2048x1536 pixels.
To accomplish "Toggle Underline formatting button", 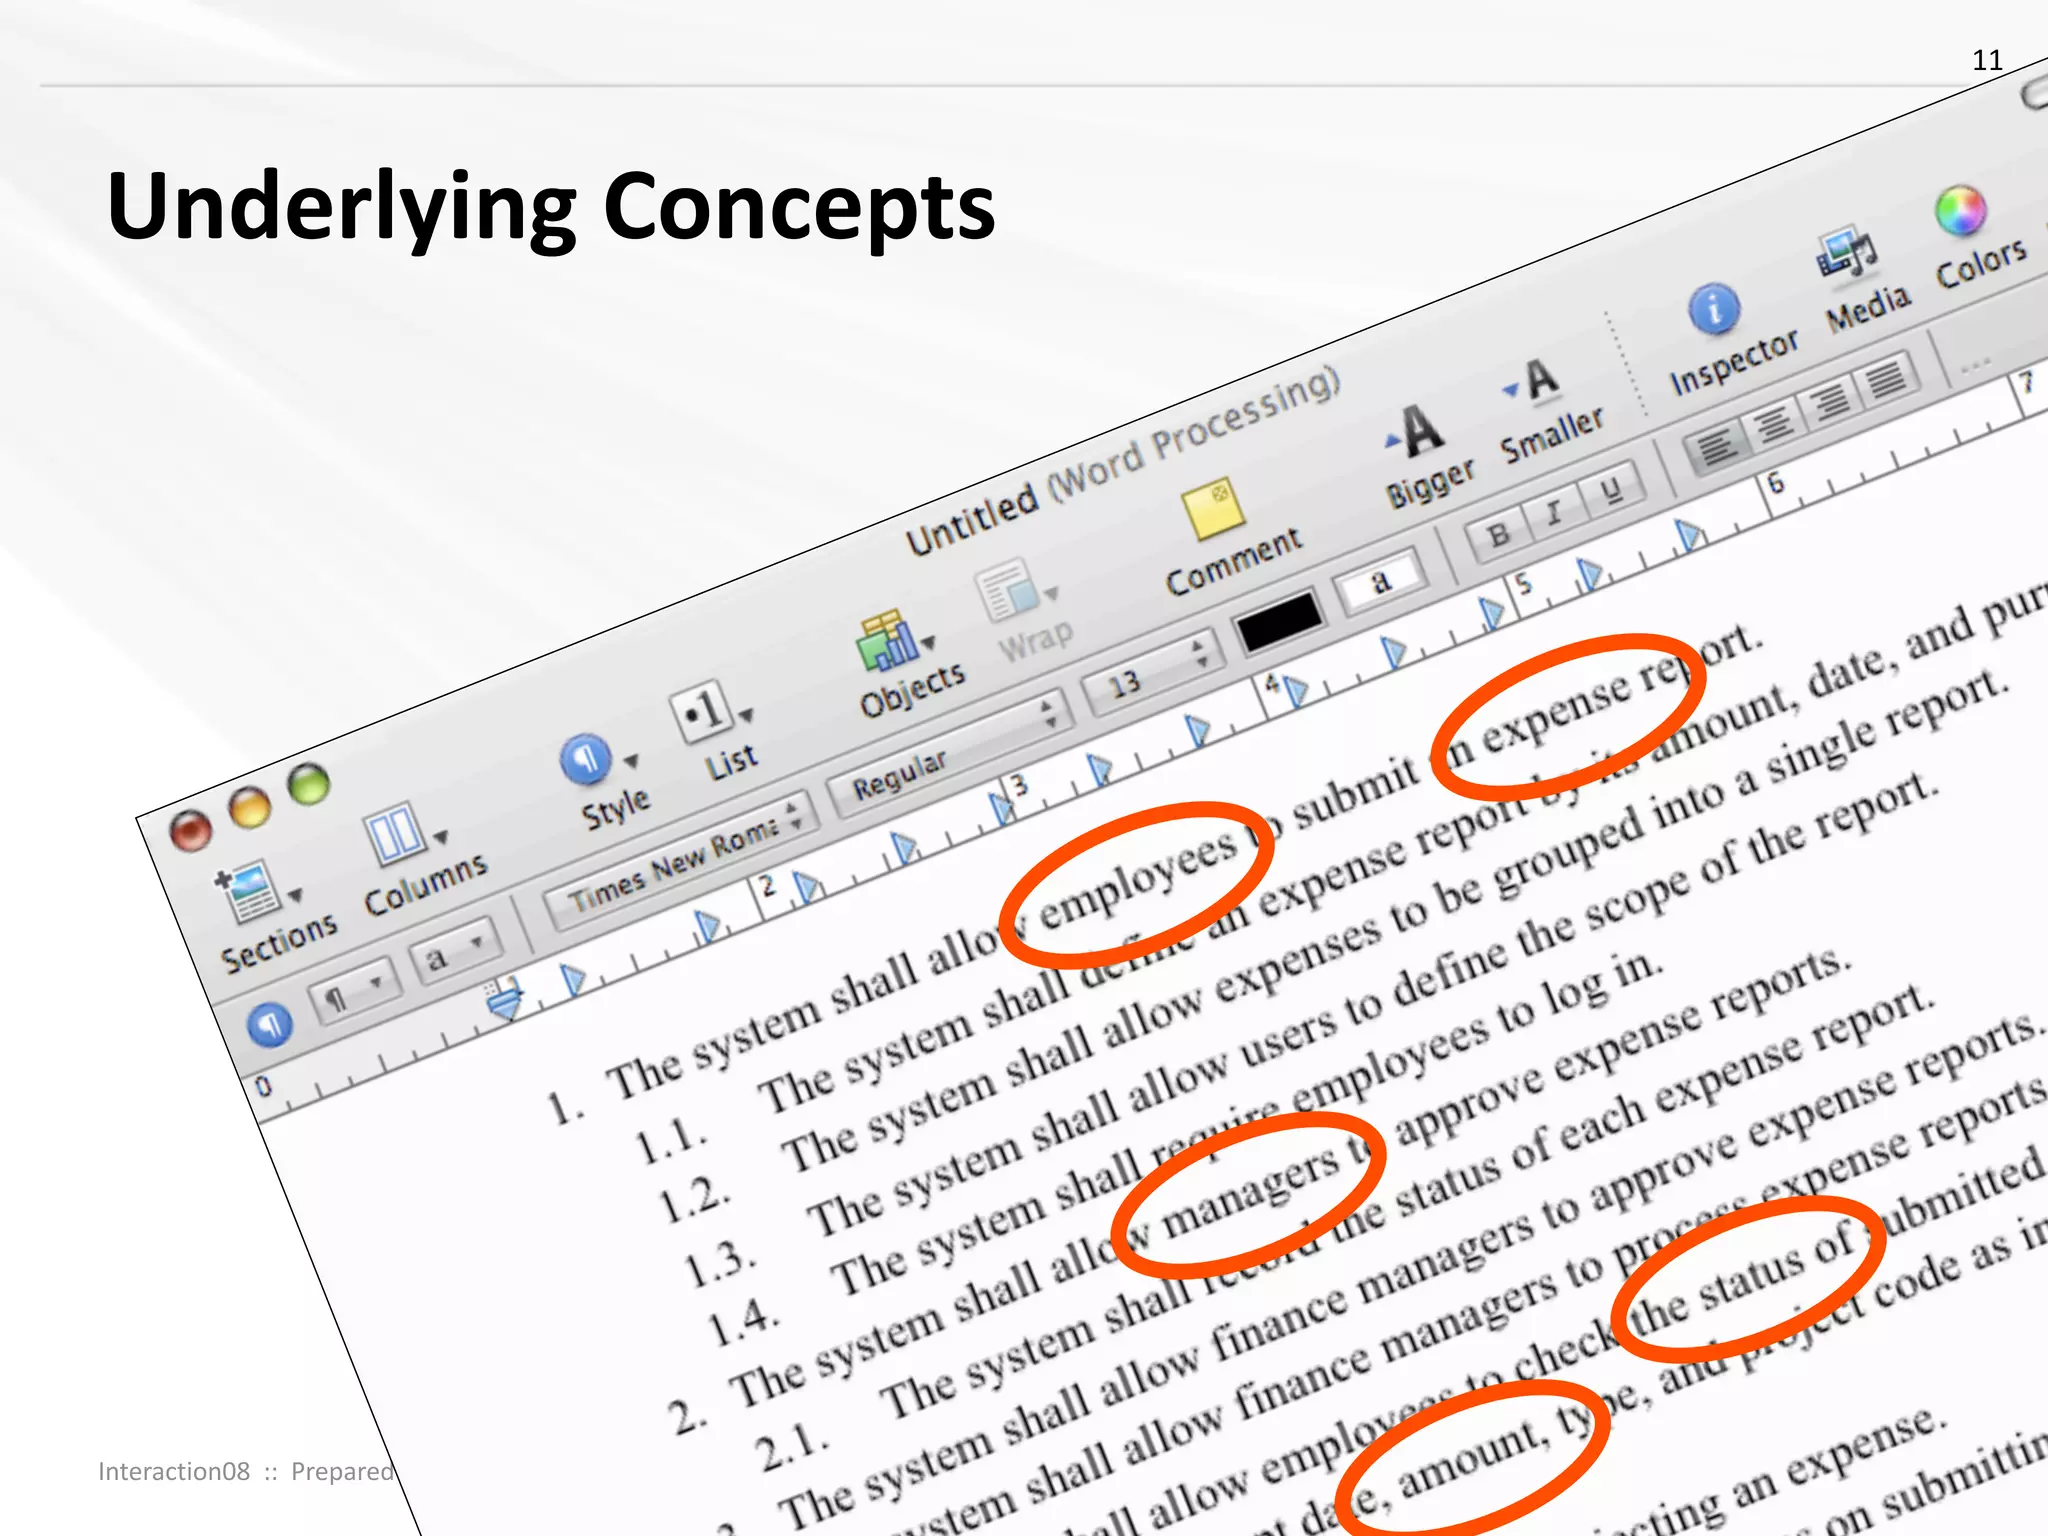I will point(1610,490).
